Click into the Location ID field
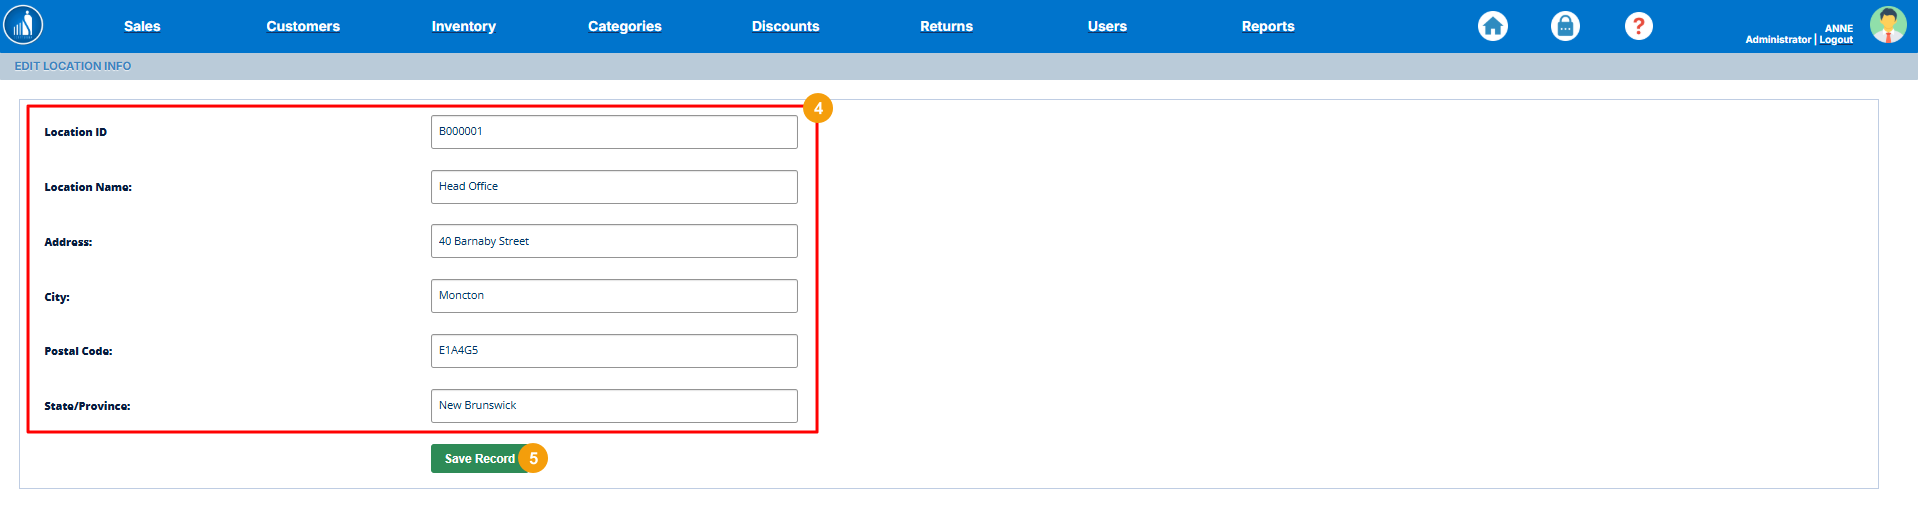 (614, 132)
